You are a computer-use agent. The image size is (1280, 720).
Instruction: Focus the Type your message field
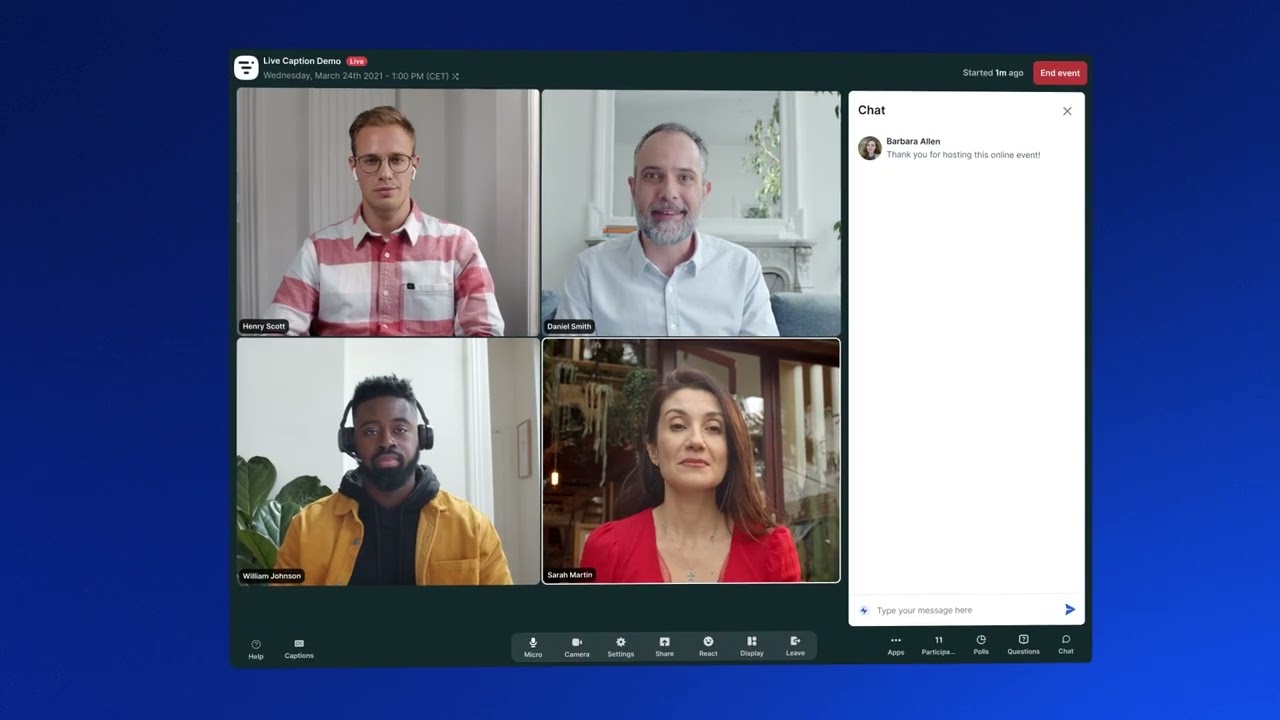966,610
